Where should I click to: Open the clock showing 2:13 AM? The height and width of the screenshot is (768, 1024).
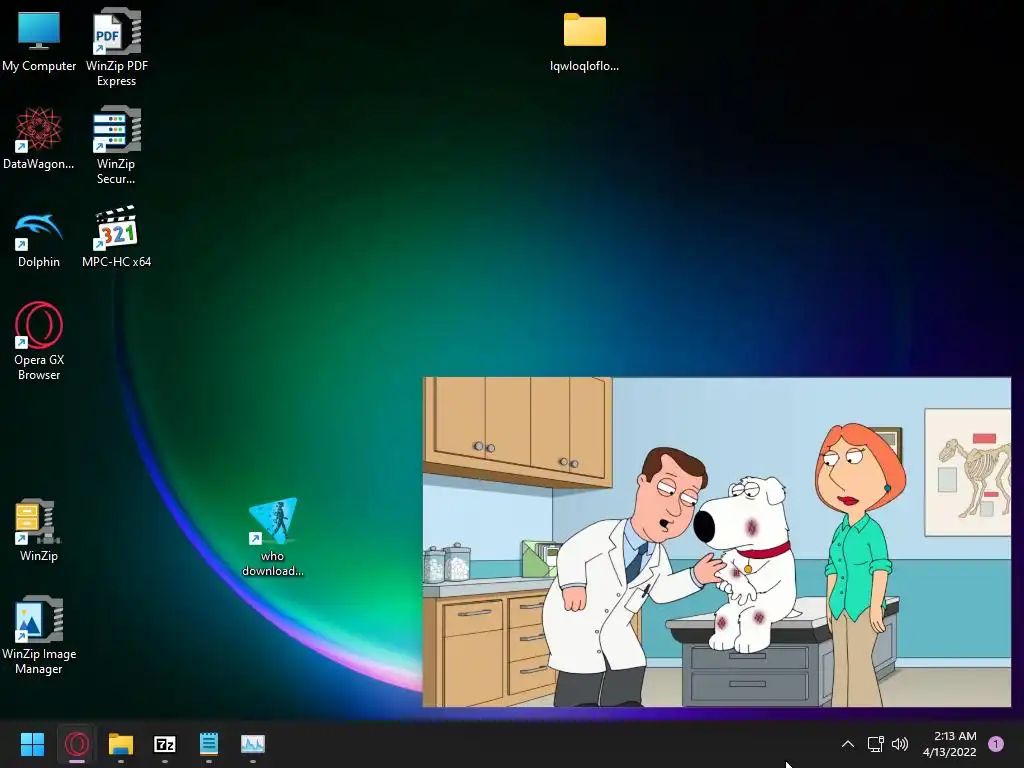click(950, 744)
